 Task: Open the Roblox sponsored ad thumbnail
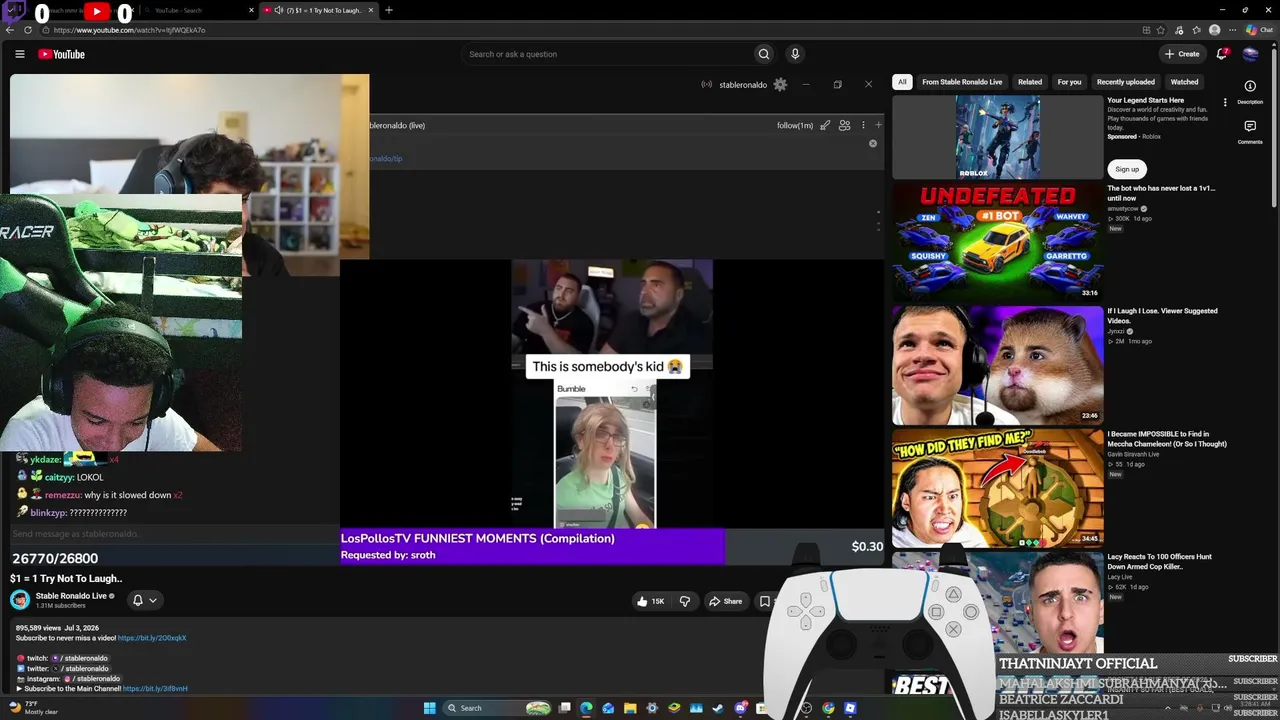[x=997, y=138]
